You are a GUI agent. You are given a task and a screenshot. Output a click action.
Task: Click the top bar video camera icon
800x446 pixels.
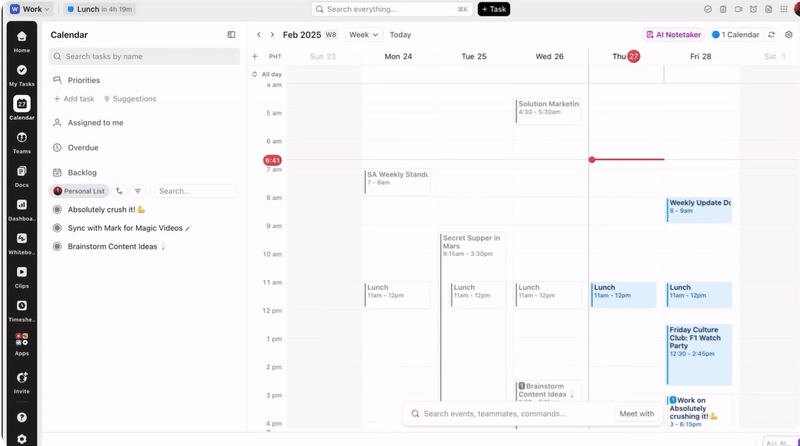point(738,9)
